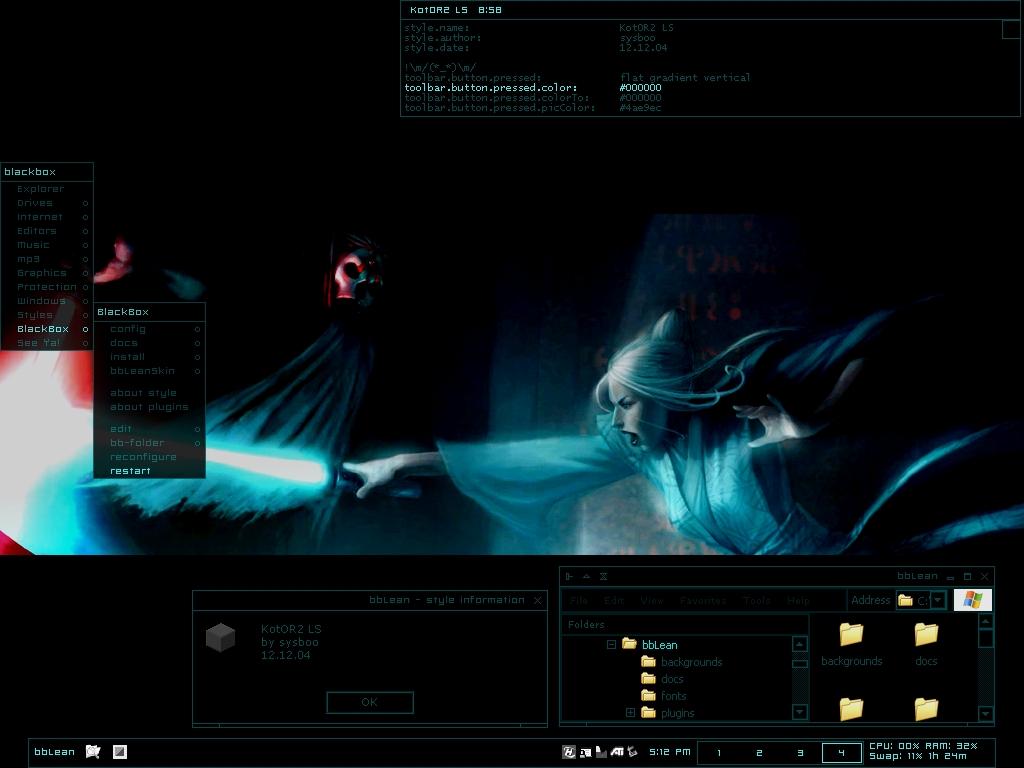
Task: Switch to workspace 2 on the toolbar
Action: coord(759,752)
